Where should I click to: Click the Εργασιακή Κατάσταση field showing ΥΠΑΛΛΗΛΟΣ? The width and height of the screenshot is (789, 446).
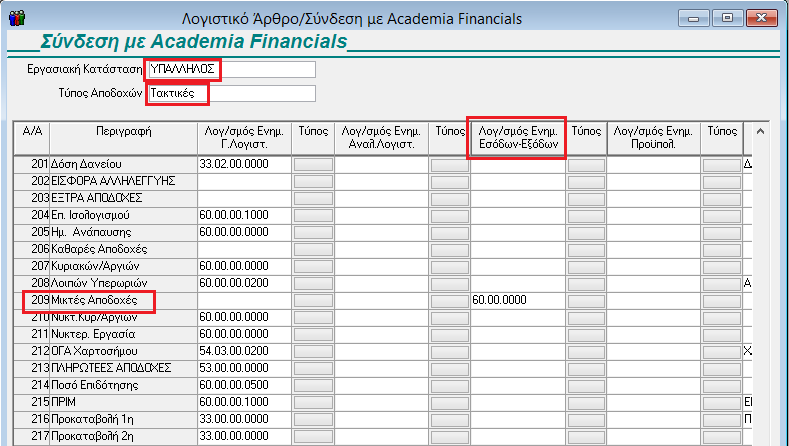(231, 69)
